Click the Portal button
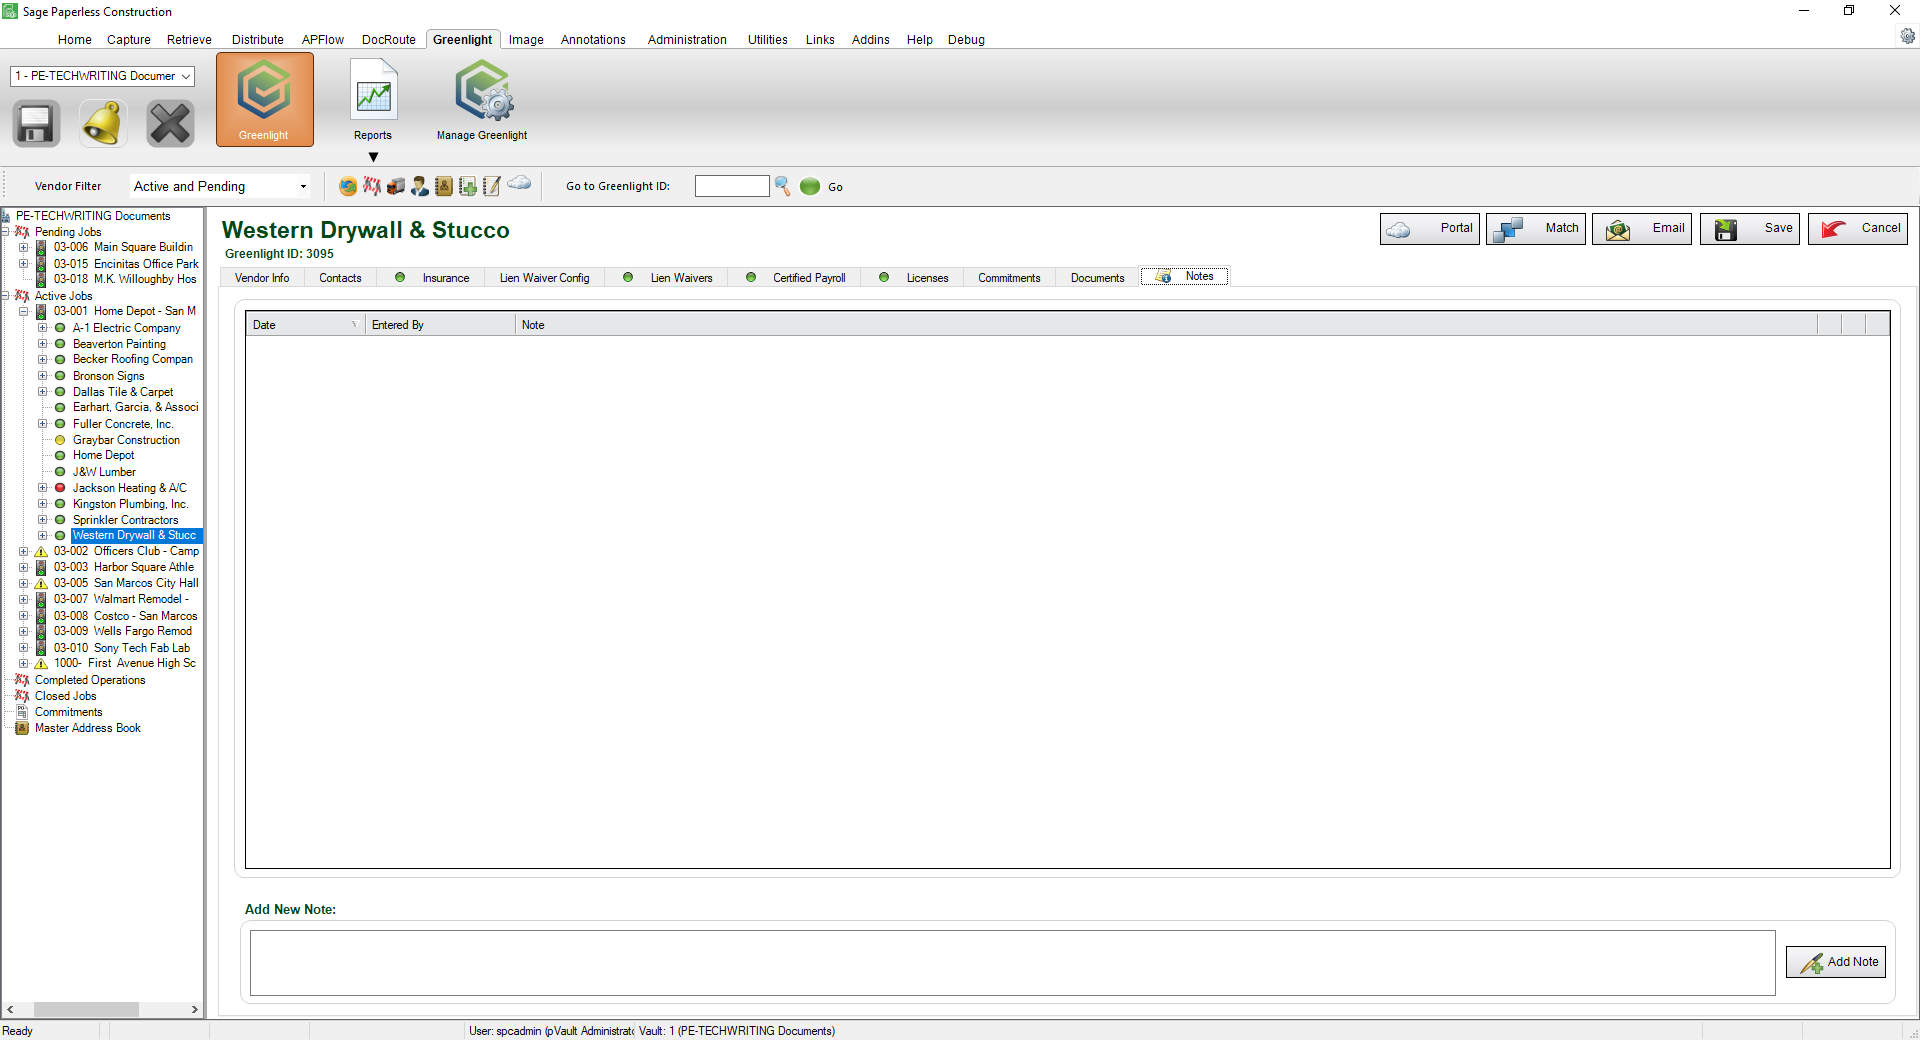1920x1040 pixels. (1430, 229)
